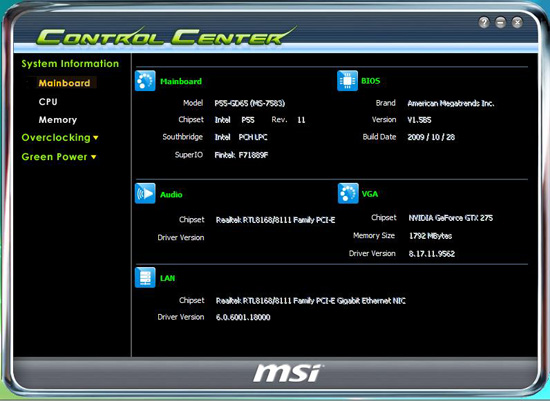Click memory size value 1792 MBytes
This screenshot has width=550, height=401.
coord(430,236)
